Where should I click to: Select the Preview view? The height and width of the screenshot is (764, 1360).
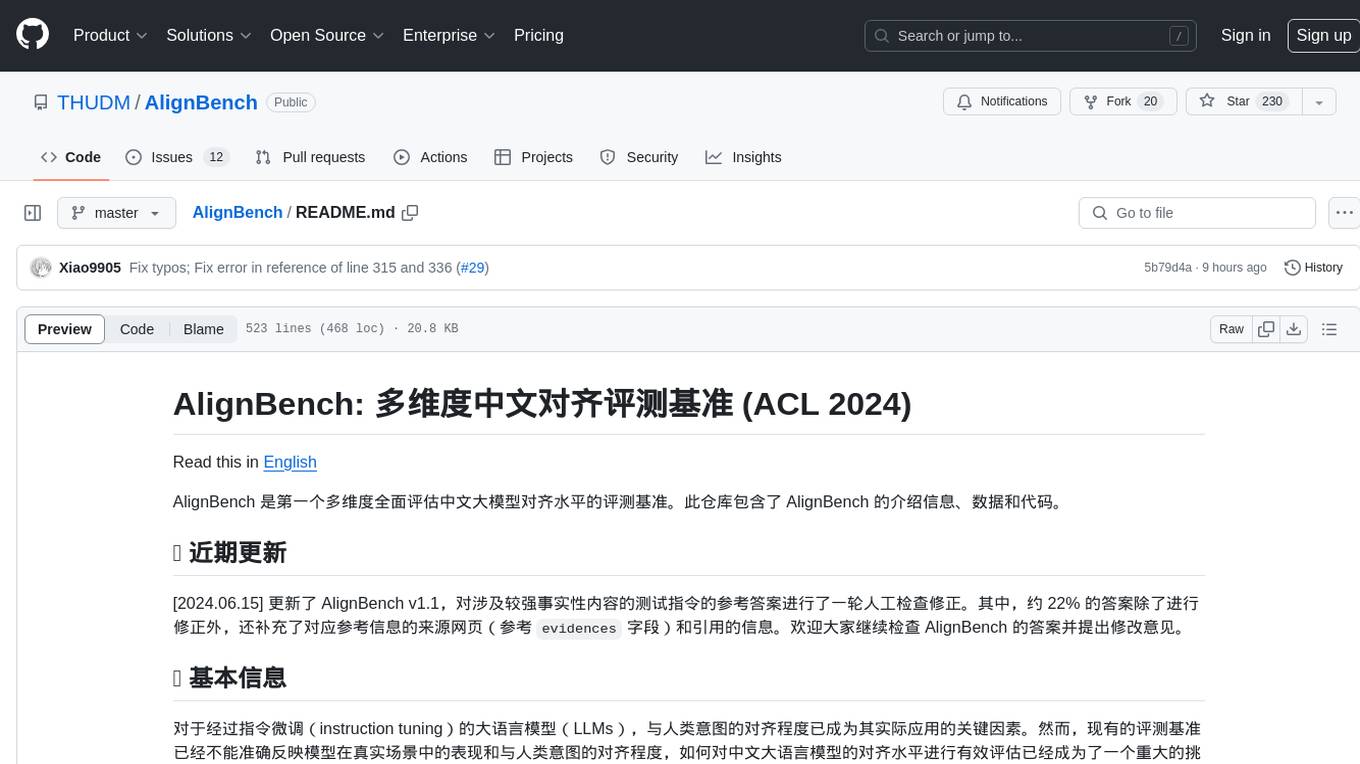[65, 329]
